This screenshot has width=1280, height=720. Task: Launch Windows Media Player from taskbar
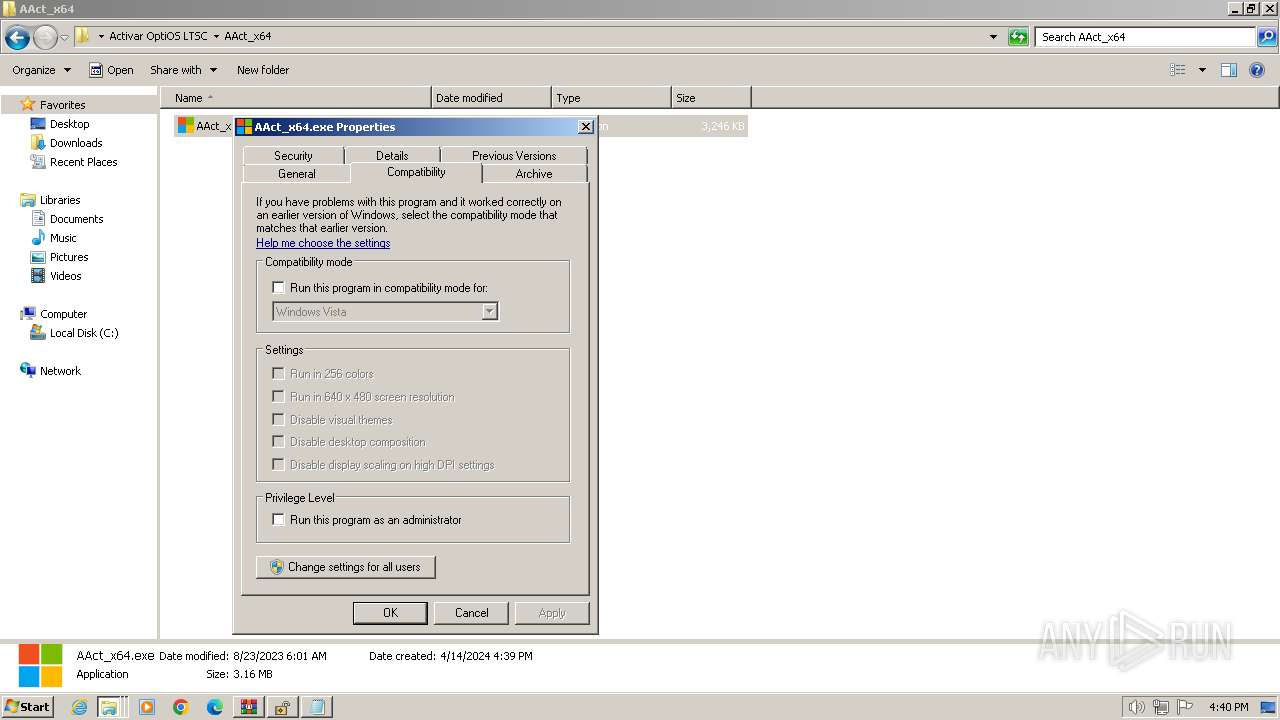click(147, 707)
